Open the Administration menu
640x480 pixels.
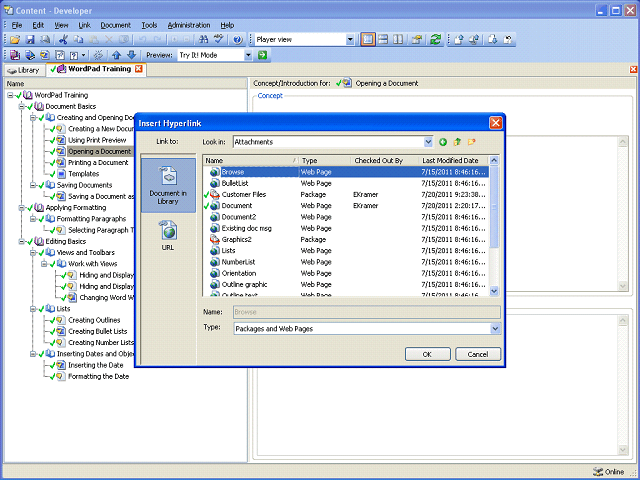pos(189,25)
